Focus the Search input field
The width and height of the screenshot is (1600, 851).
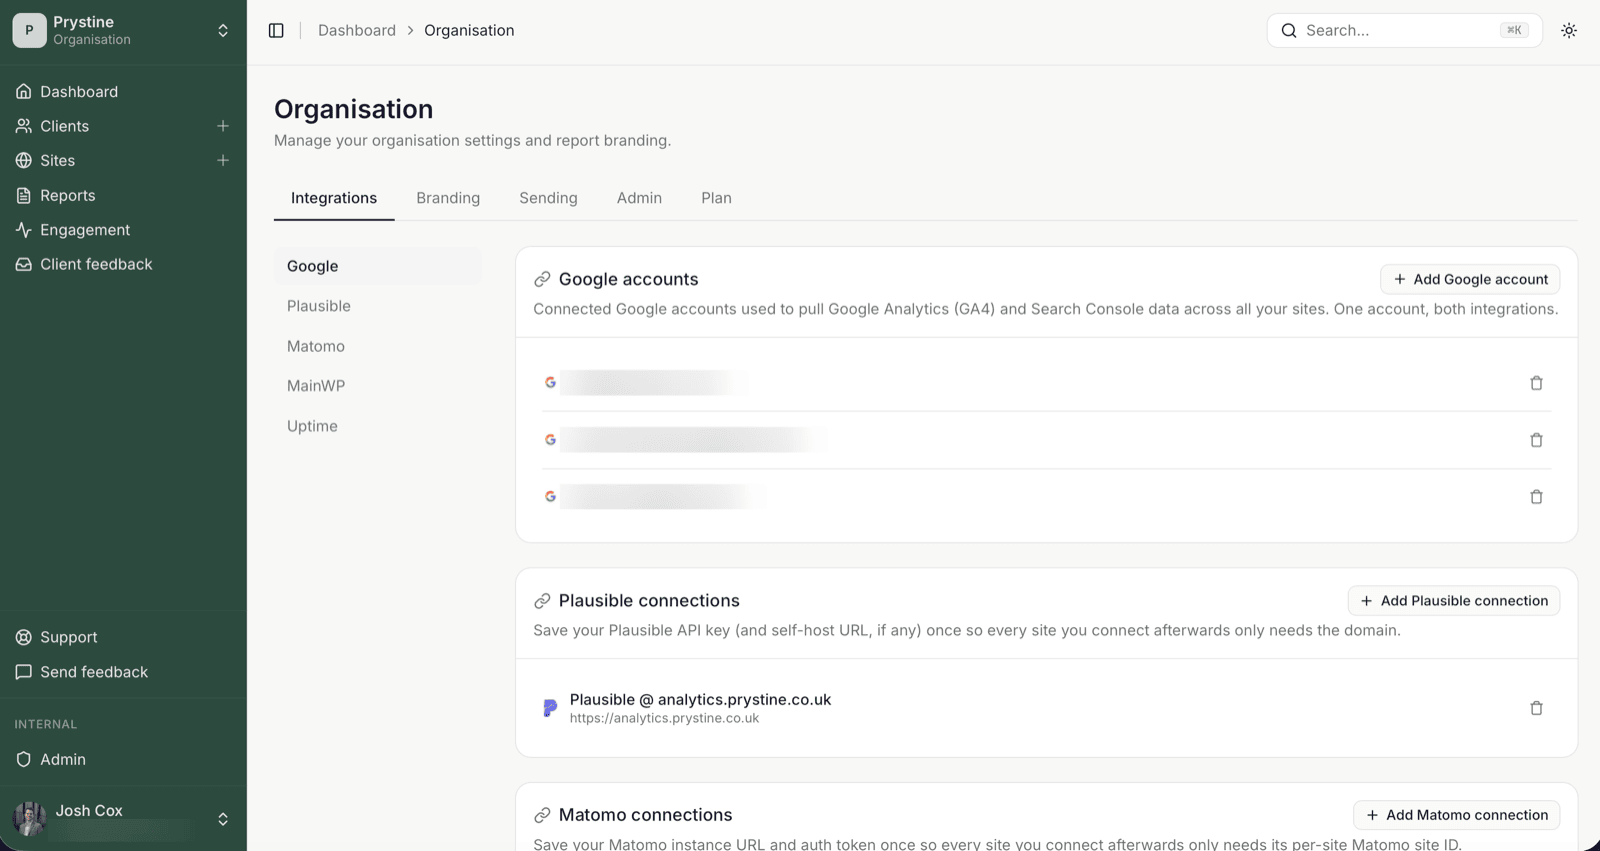[x=1404, y=31]
